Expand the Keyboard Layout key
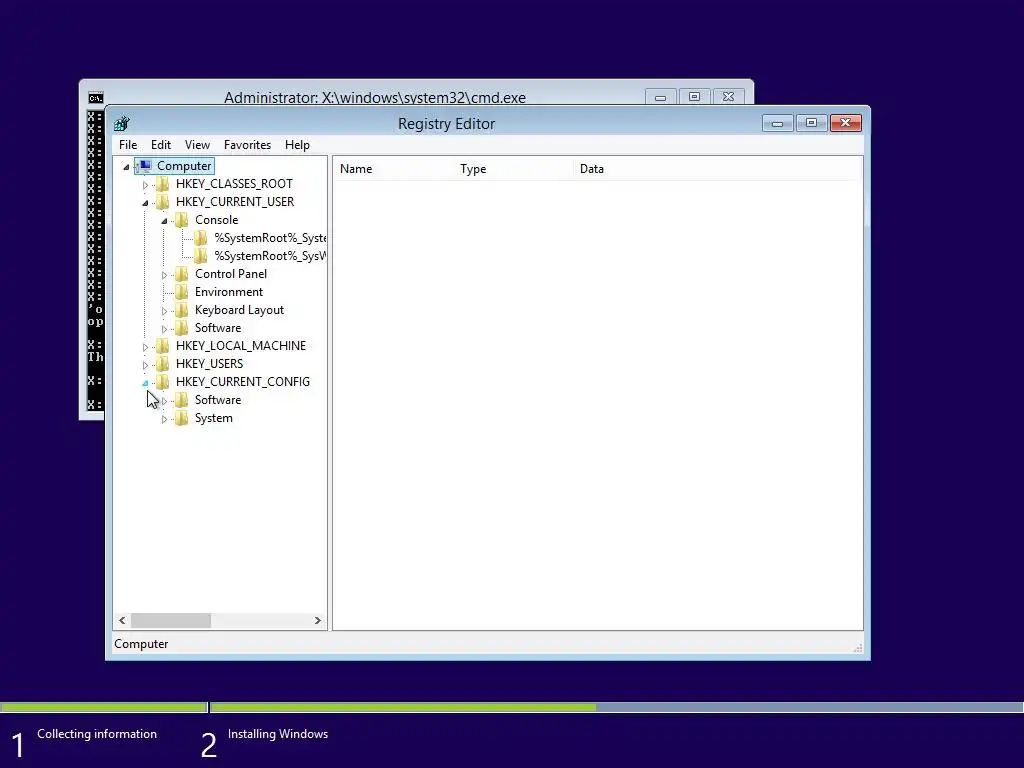 click(165, 311)
